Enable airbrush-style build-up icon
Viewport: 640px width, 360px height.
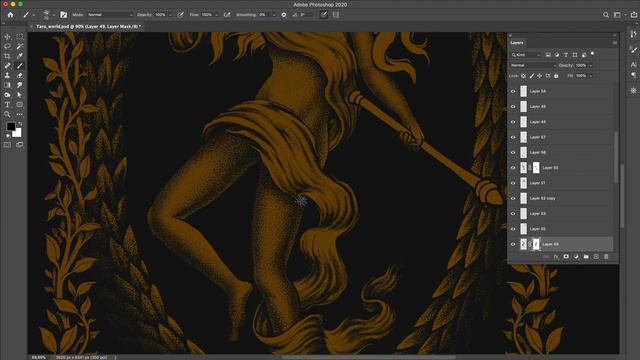click(x=227, y=15)
